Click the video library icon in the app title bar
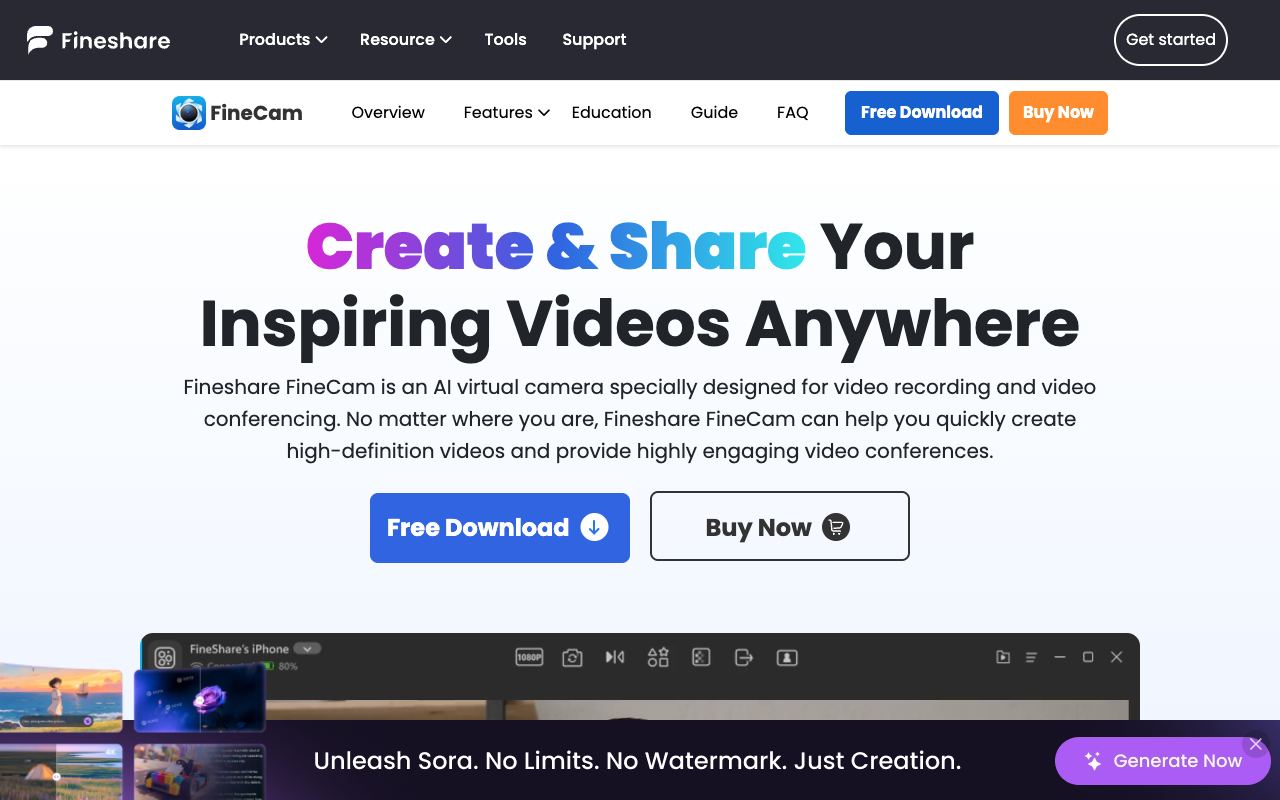Screen dimensions: 1280x800 coord(1003,657)
